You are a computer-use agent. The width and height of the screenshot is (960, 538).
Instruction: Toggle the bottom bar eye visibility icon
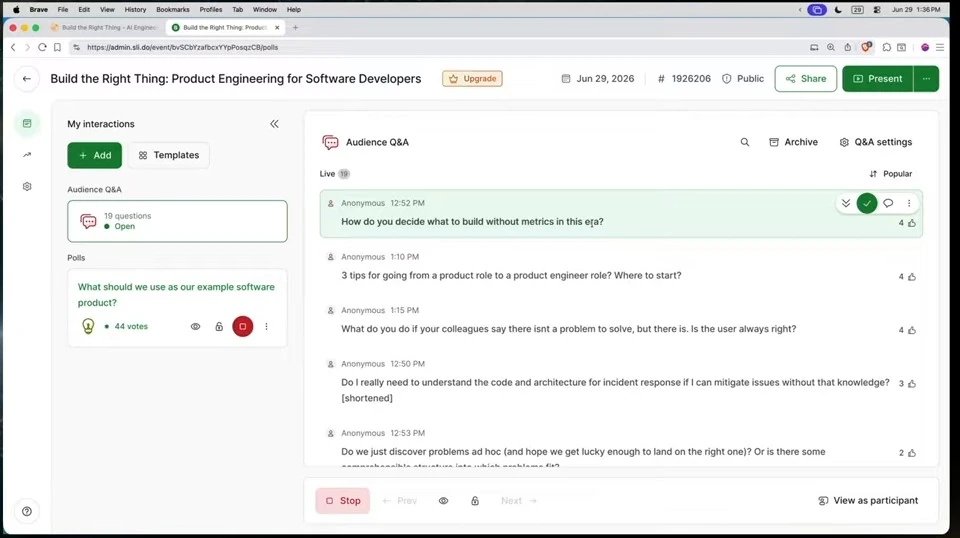[x=443, y=501]
